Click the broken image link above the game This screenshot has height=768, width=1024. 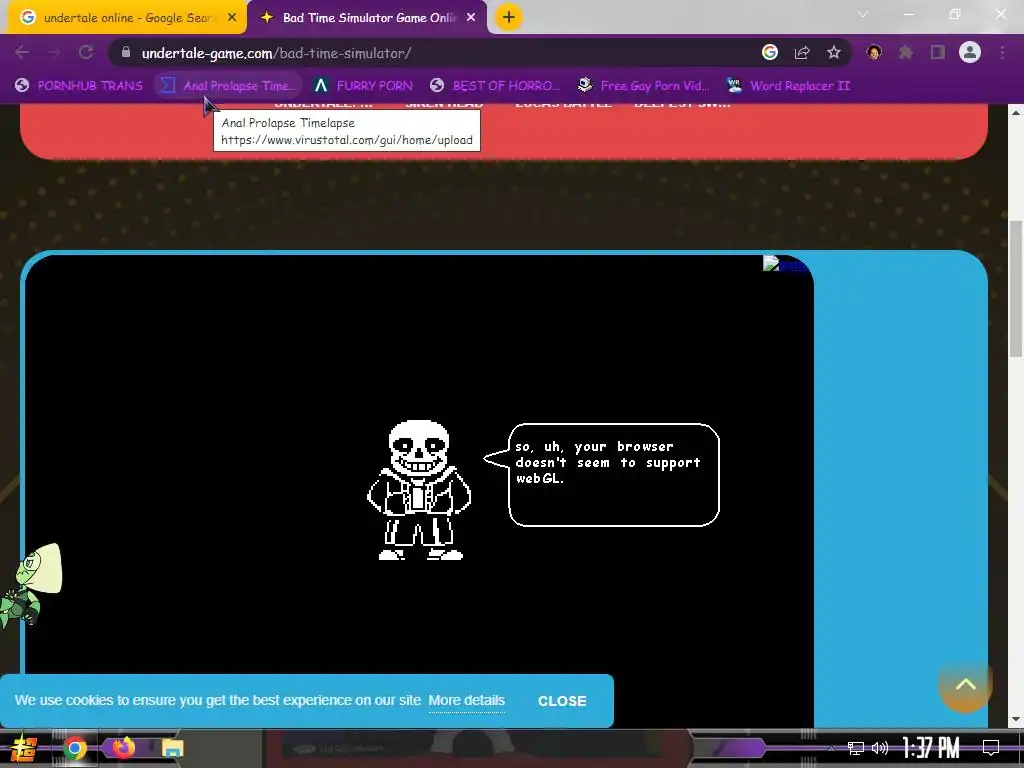pos(785,264)
